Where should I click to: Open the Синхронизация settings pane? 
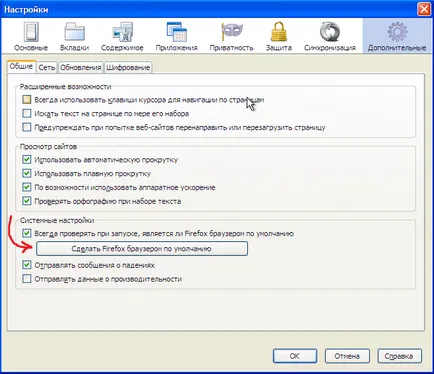pyautogui.click(x=330, y=36)
